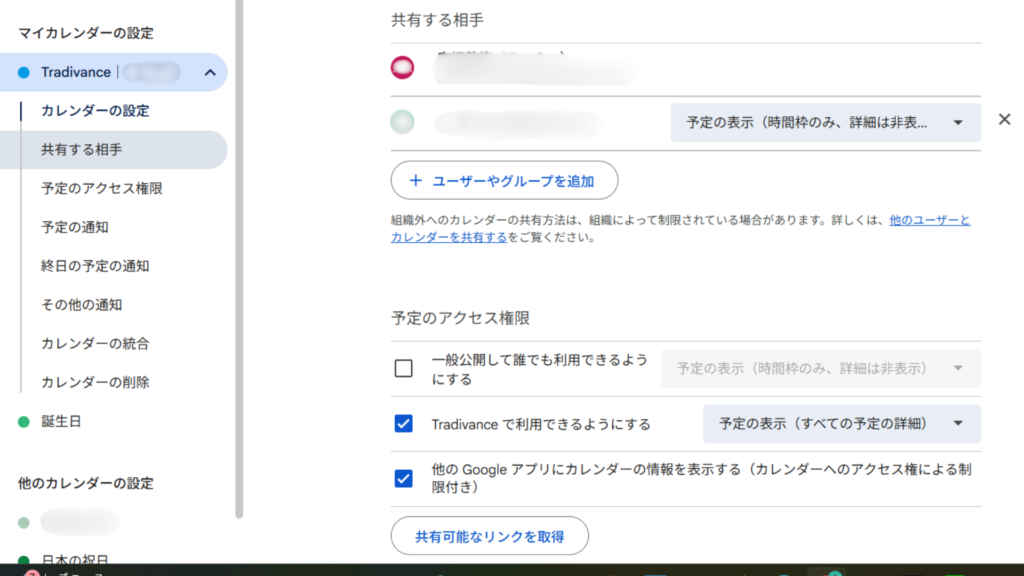Click the first shared user's red avatar
Screen dimensions: 1024x576
(x=402, y=68)
